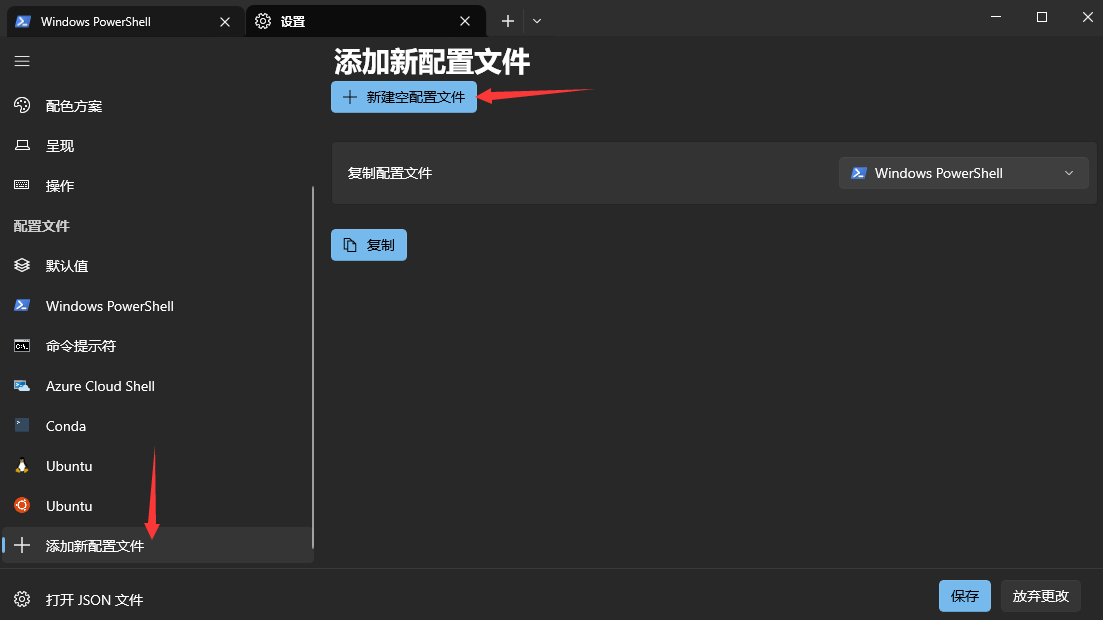
Task: Click the hamburger navigation menu icon
Action: 22,62
